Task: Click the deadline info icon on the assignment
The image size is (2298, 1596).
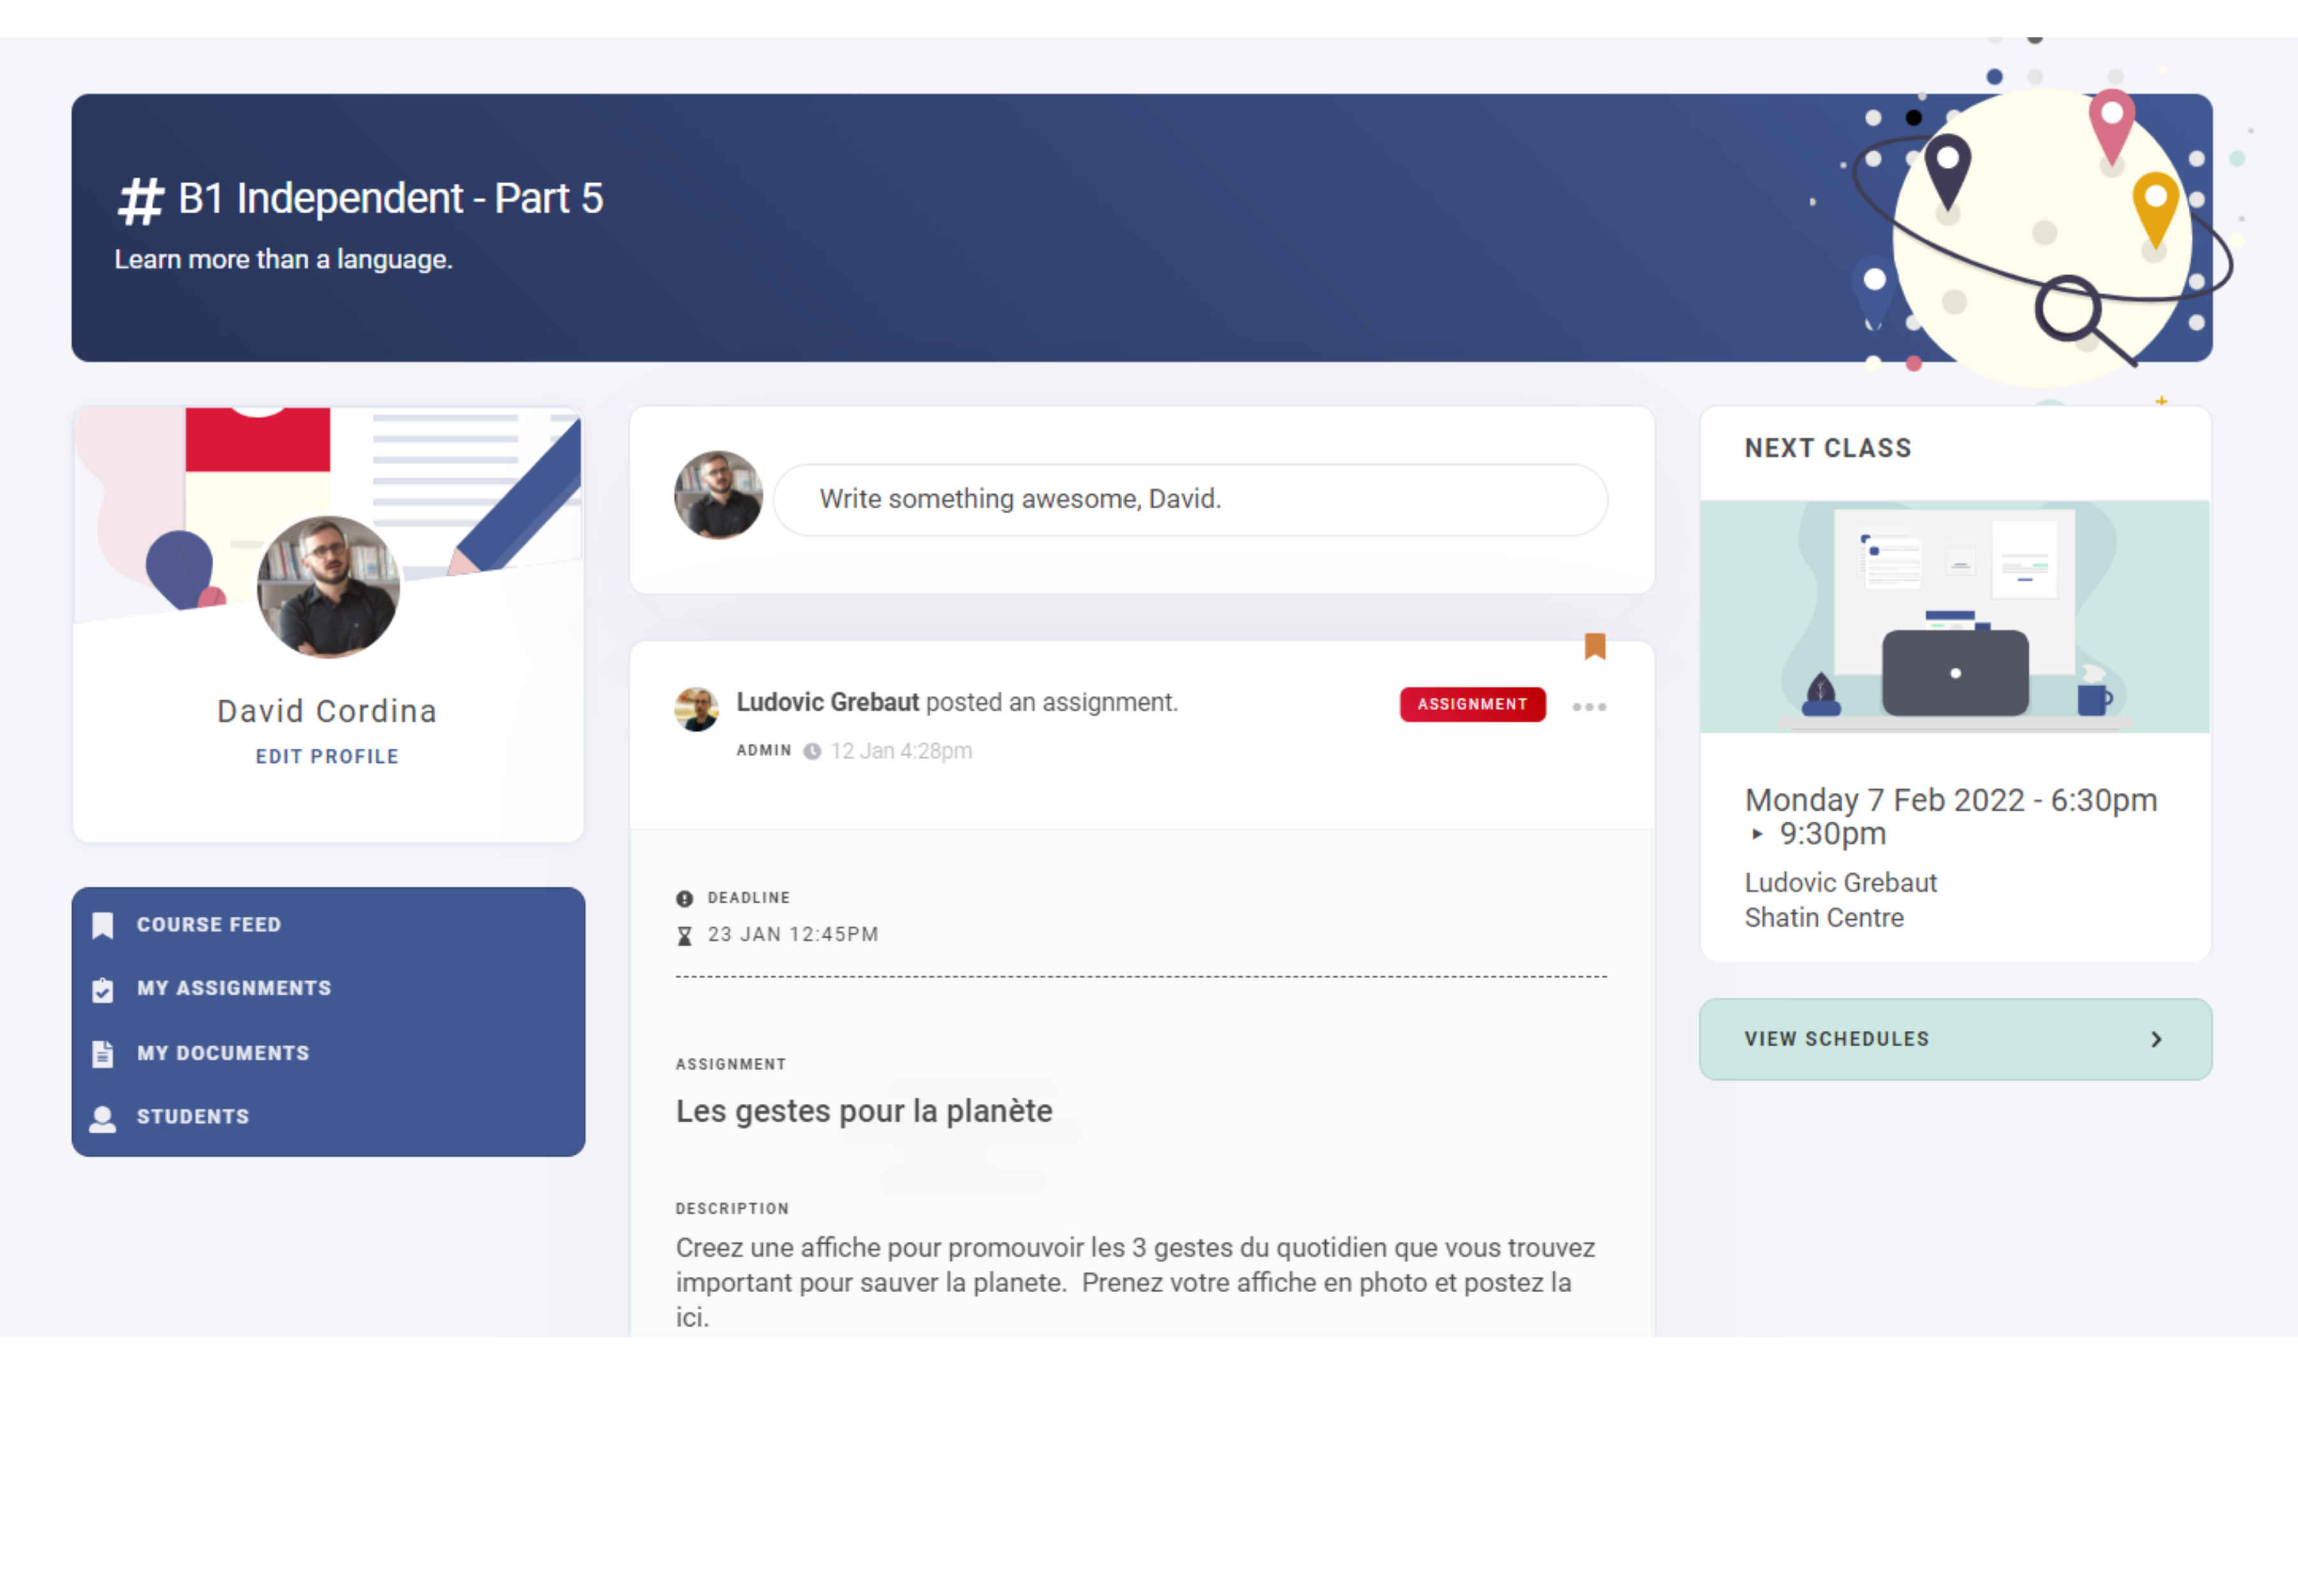Action: [685, 897]
